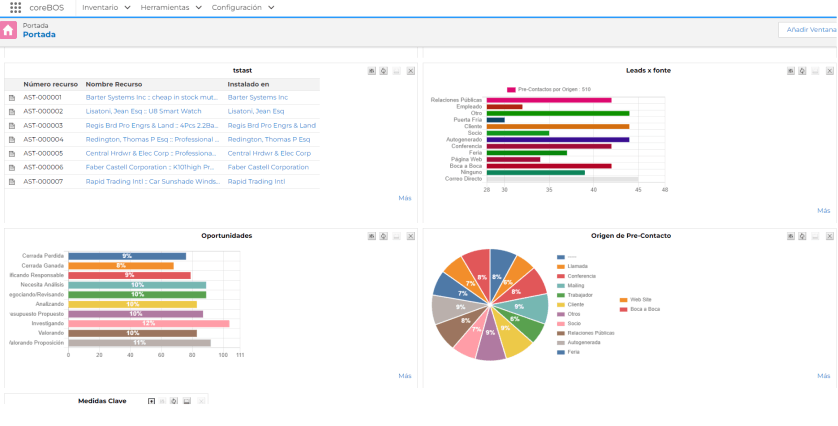838x426 pixels.
Task: Open record icon for AST-000001 row
Action: (x=12, y=98)
